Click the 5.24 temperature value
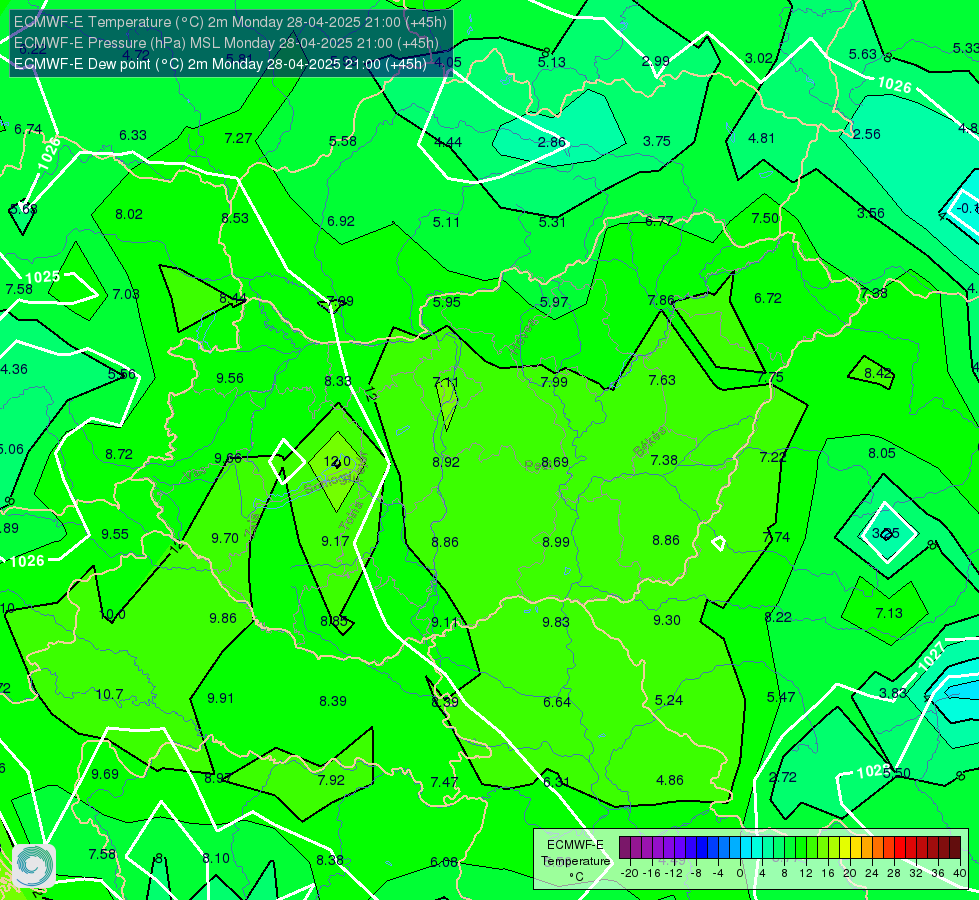Screen dimensions: 979x900 coord(669,700)
